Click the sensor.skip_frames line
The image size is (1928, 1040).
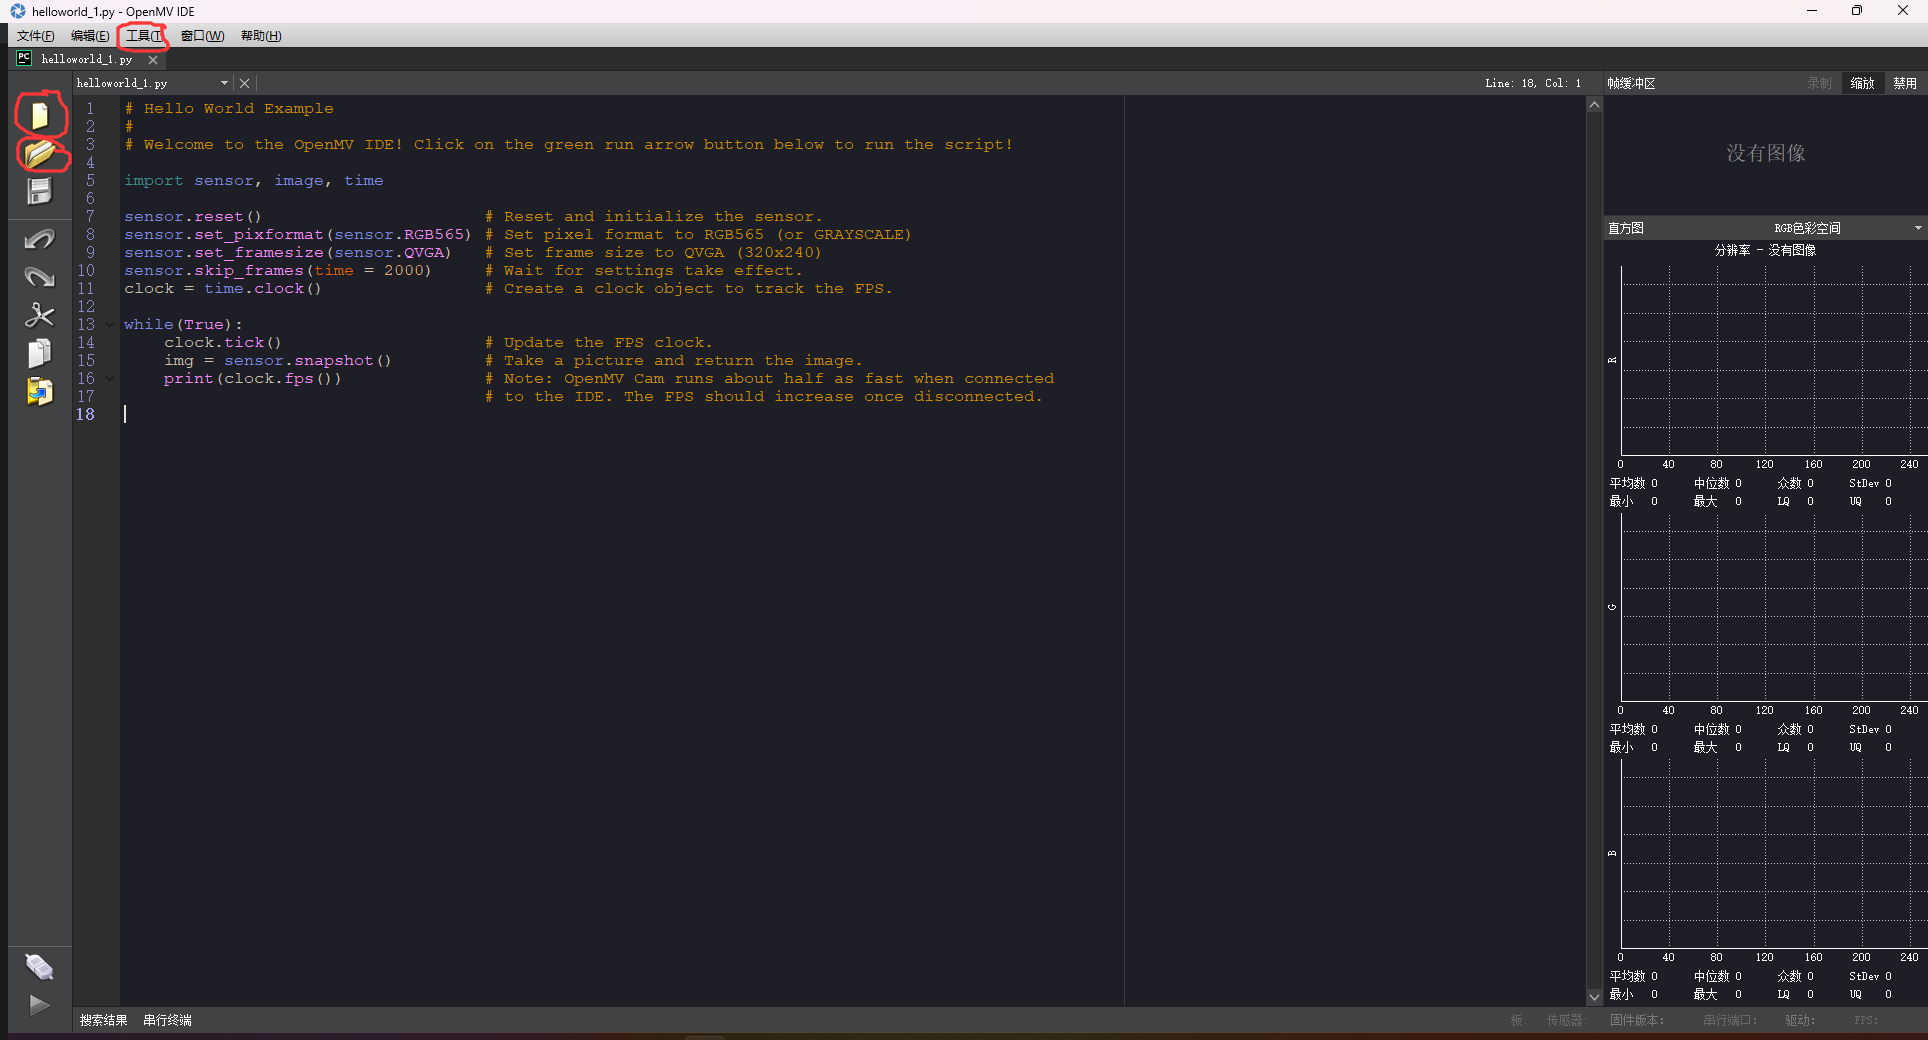click(x=277, y=270)
